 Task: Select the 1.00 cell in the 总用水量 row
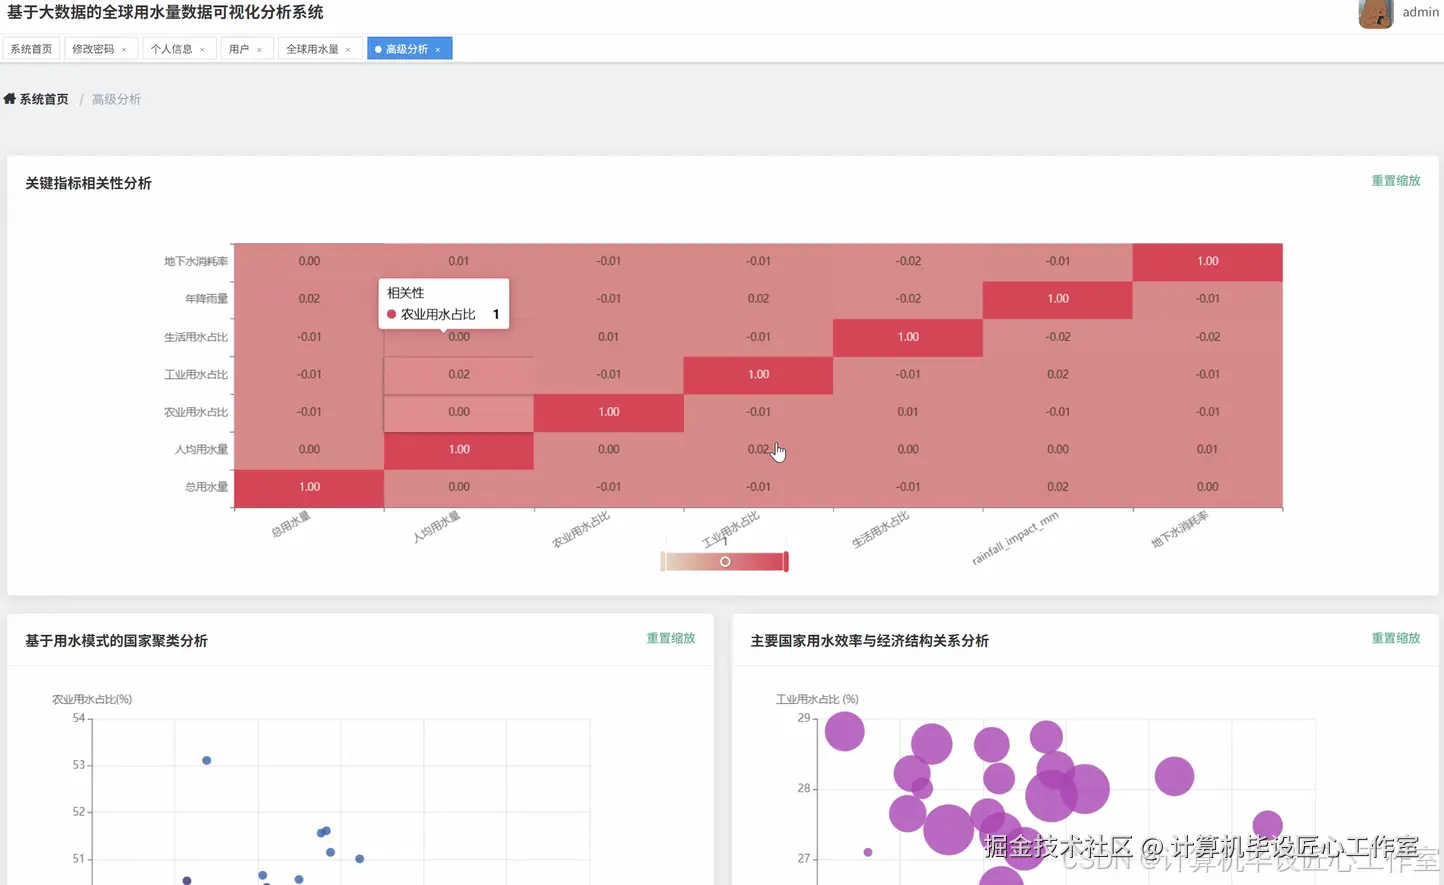point(309,487)
